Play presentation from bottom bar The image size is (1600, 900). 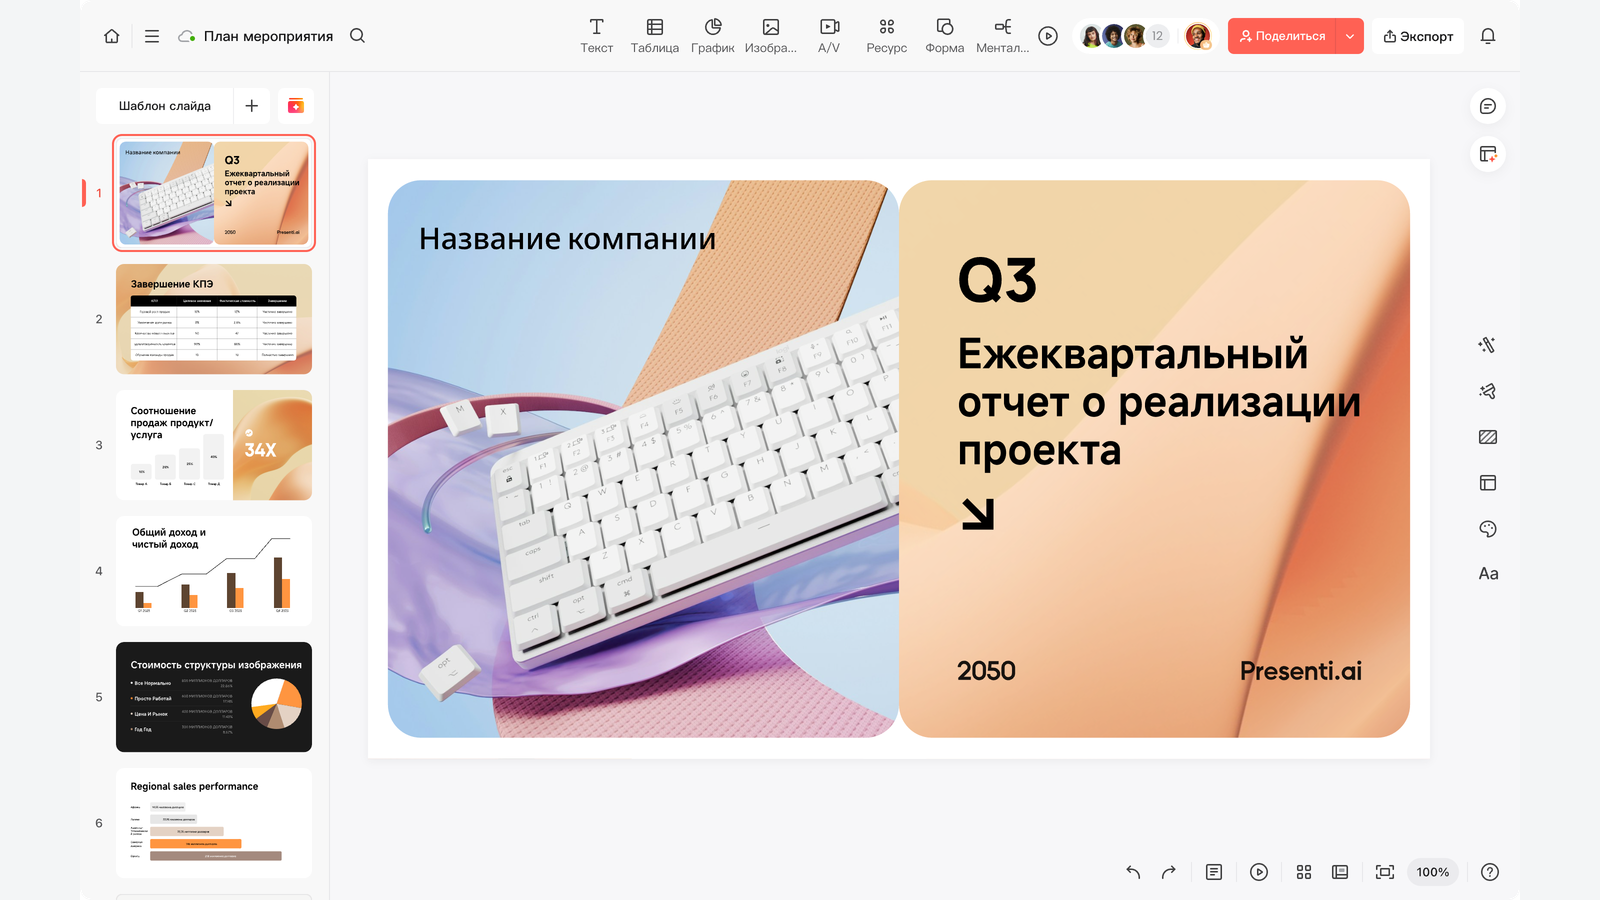pyautogui.click(x=1259, y=872)
